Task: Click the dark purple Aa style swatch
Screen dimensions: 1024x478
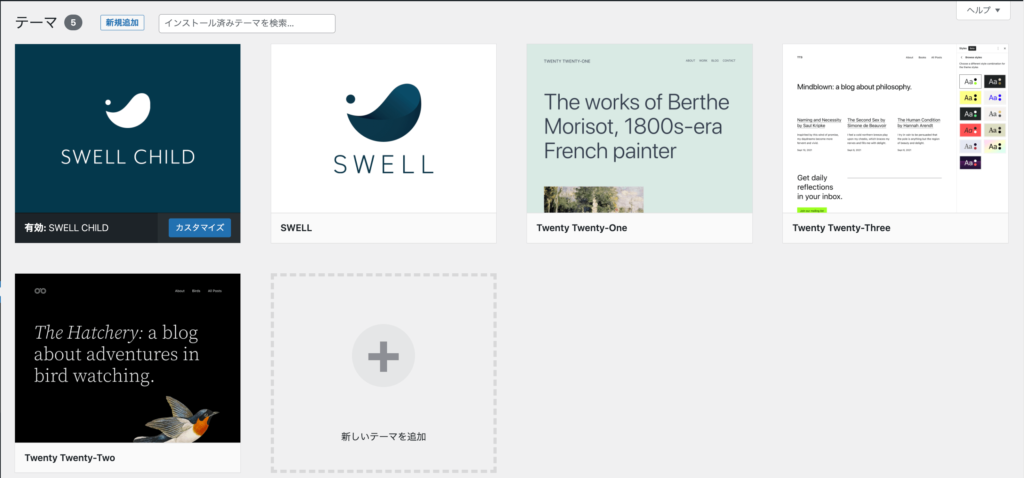Action: tap(970, 163)
